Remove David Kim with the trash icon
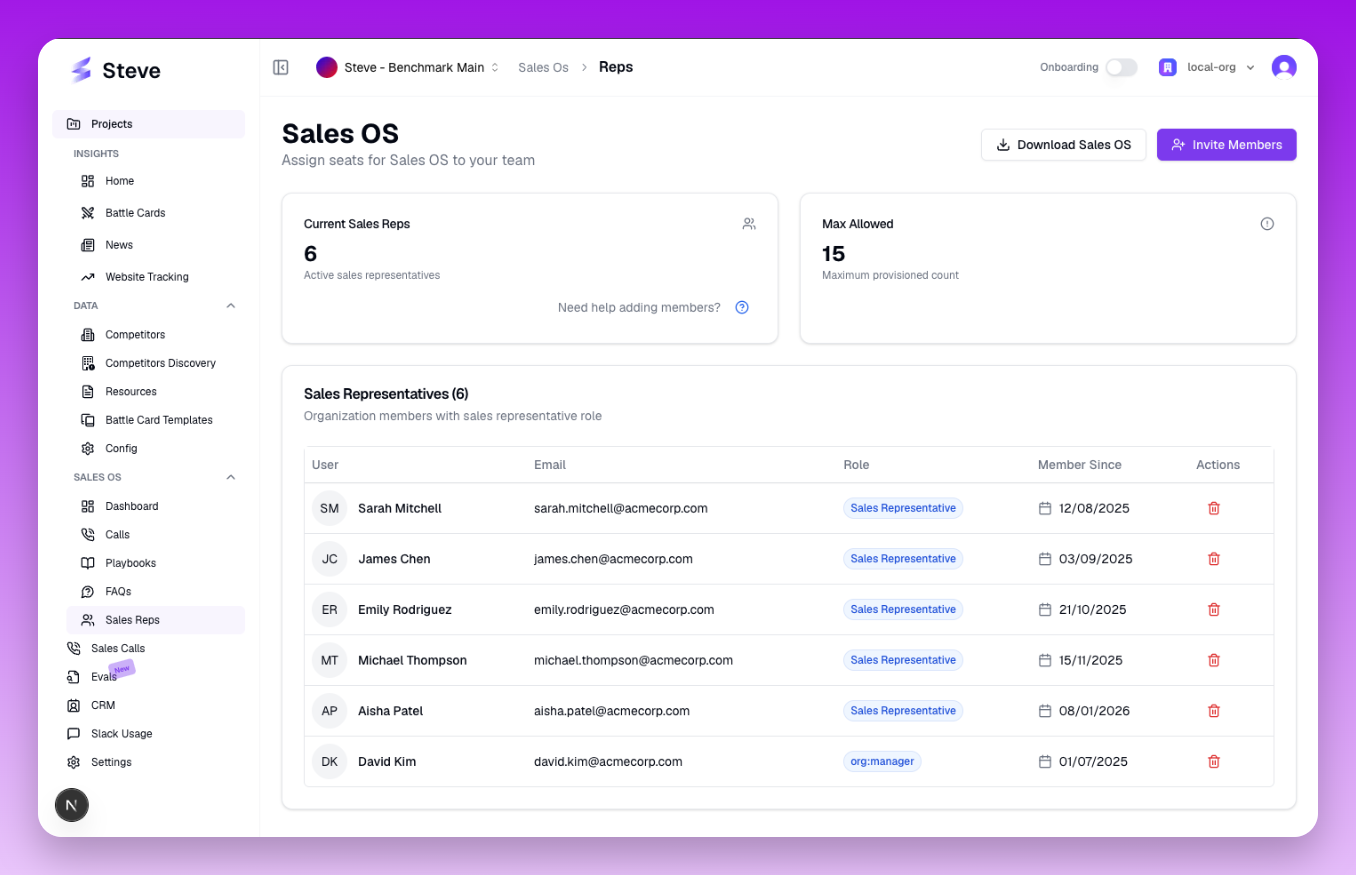The image size is (1356, 875). pos(1213,762)
